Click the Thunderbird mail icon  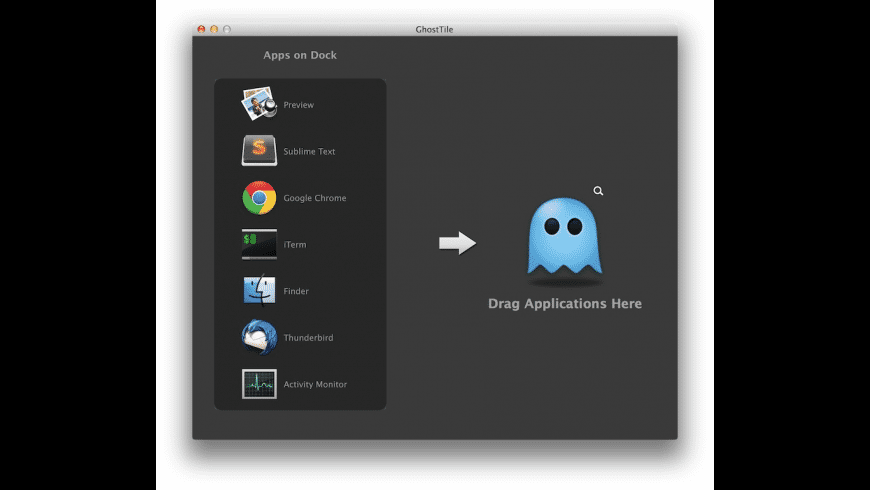click(x=259, y=337)
